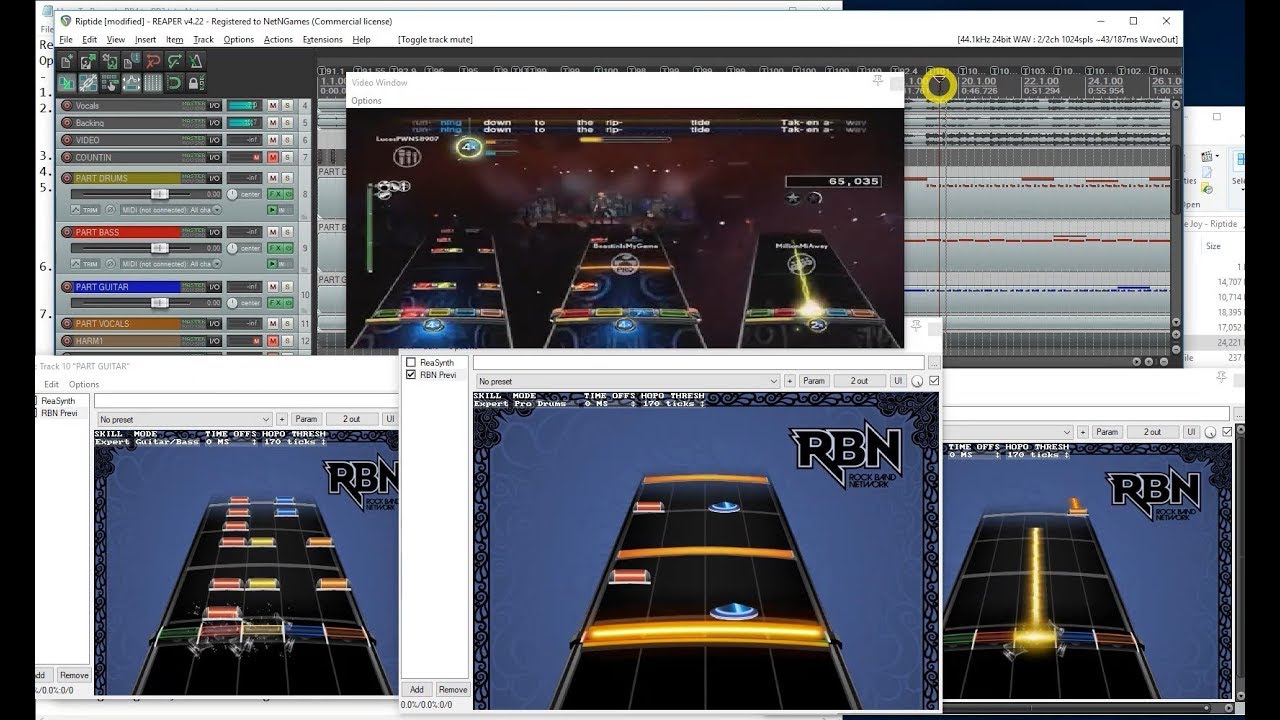Image resolution: width=1280 pixels, height=720 pixels.
Task: Arm the PART DRUMS track for recording
Action: tap(67, 178)
